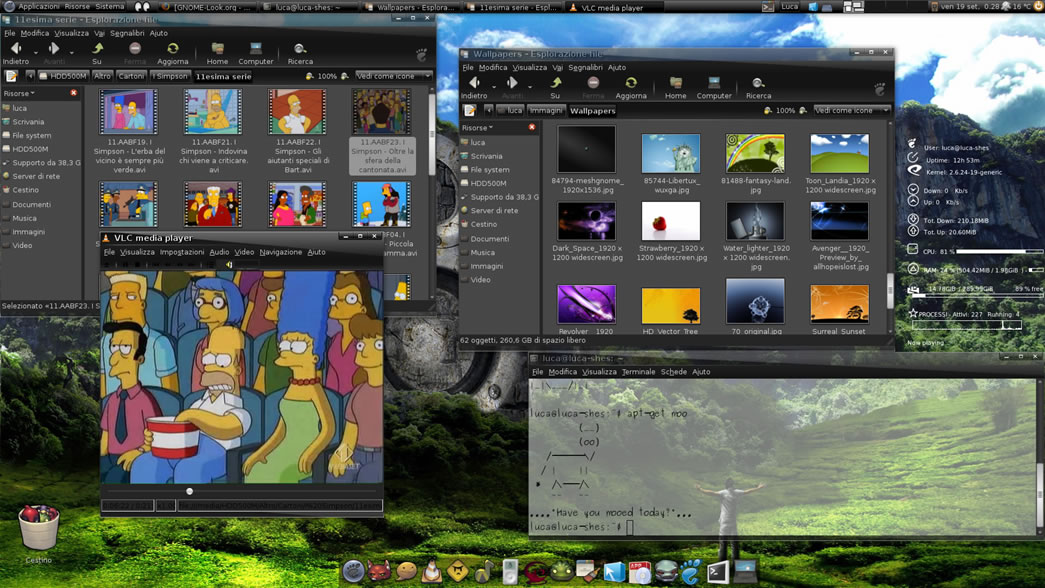1045x588 pixels.
Task: Toggle location edit button in 11esima serie window
Action: [x=12, y=76]
